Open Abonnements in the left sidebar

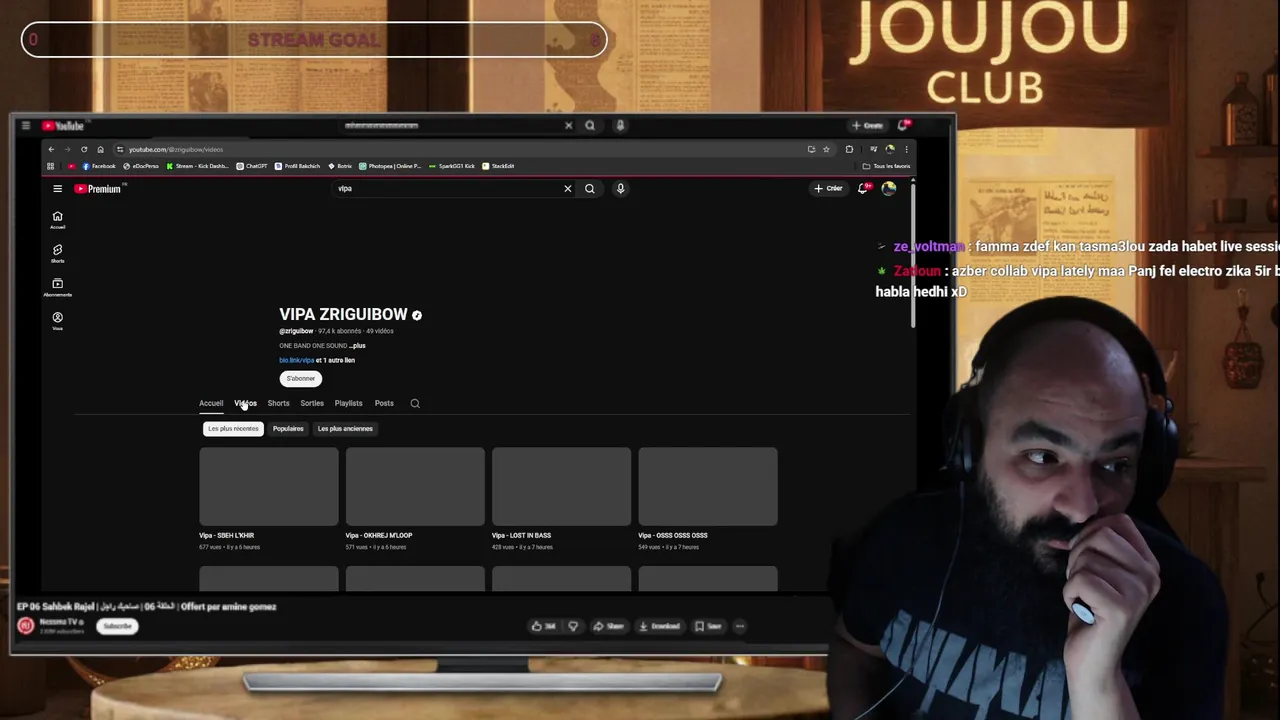coord(57,288)
